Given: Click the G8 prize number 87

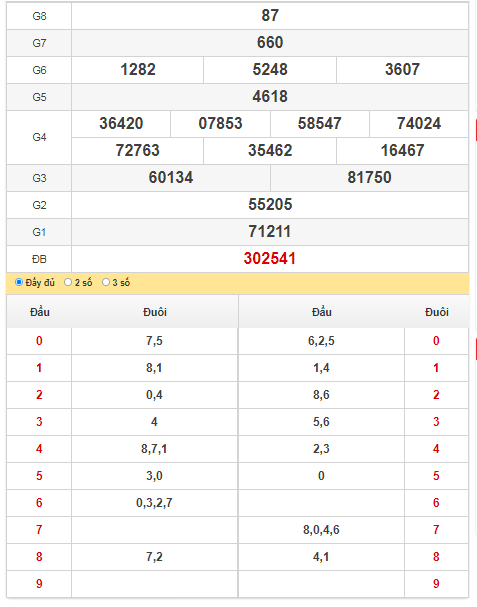Looking at the screenshot, I should click(x=270, y=15).
